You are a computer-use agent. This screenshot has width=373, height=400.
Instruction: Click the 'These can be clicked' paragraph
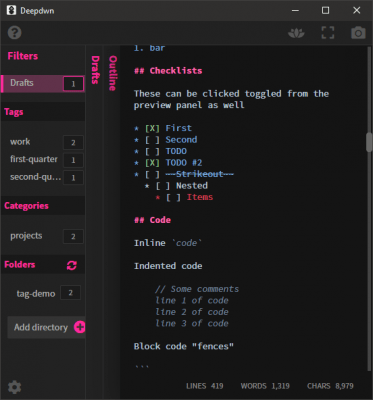231,99
